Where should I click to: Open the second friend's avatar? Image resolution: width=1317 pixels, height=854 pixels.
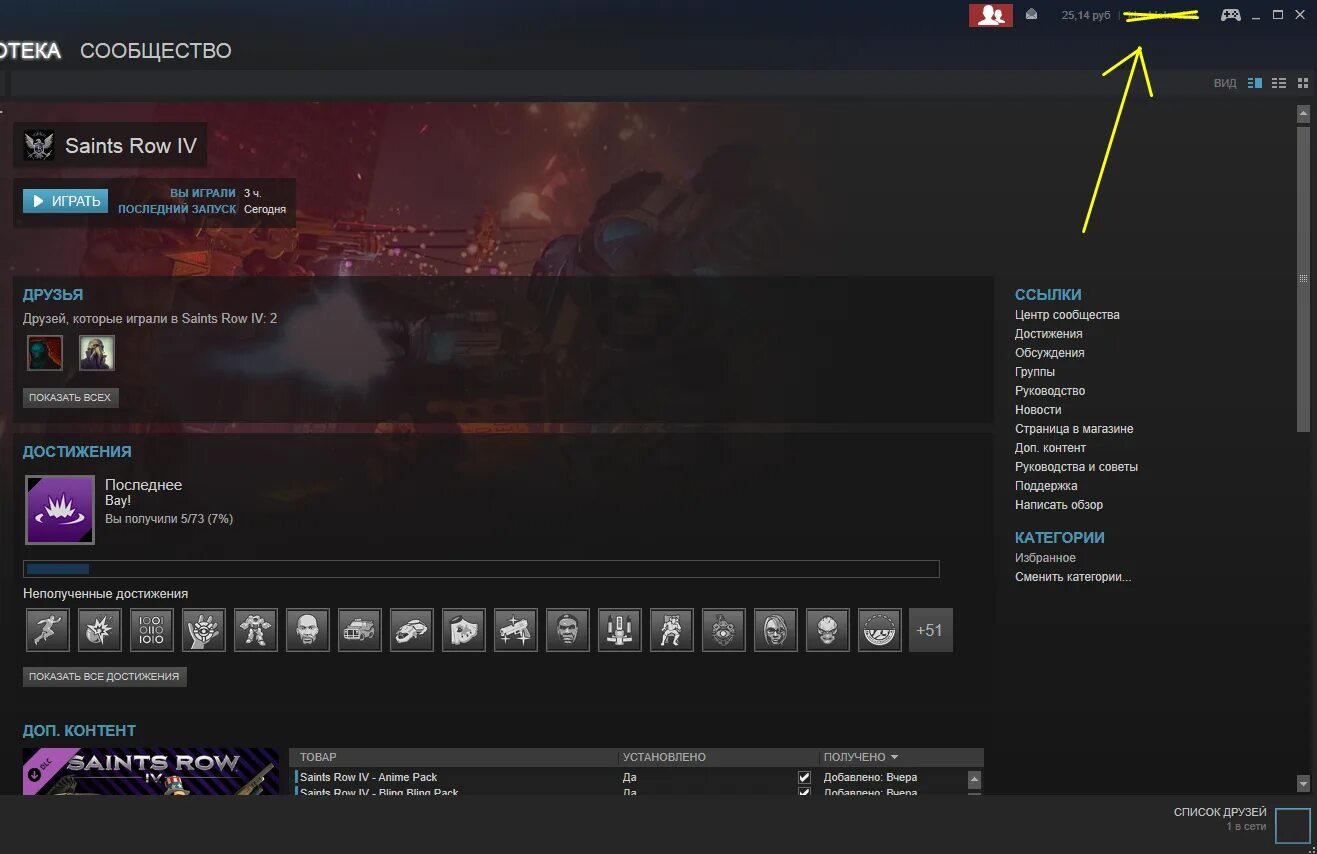tap(97, 353)
